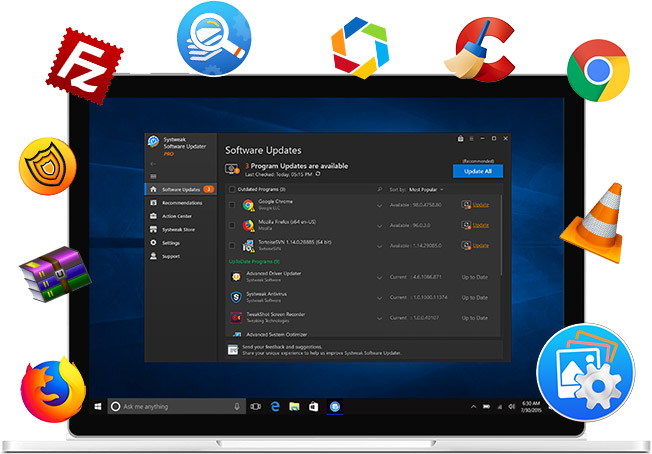This screenshot has height=454, width=652.
Task: Open the title bar menu lines icon
Action: [x=472, y=138]
